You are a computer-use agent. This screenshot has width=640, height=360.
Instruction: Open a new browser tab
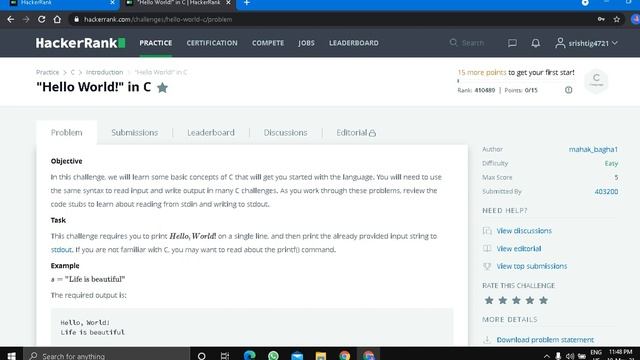pos(247,3)
